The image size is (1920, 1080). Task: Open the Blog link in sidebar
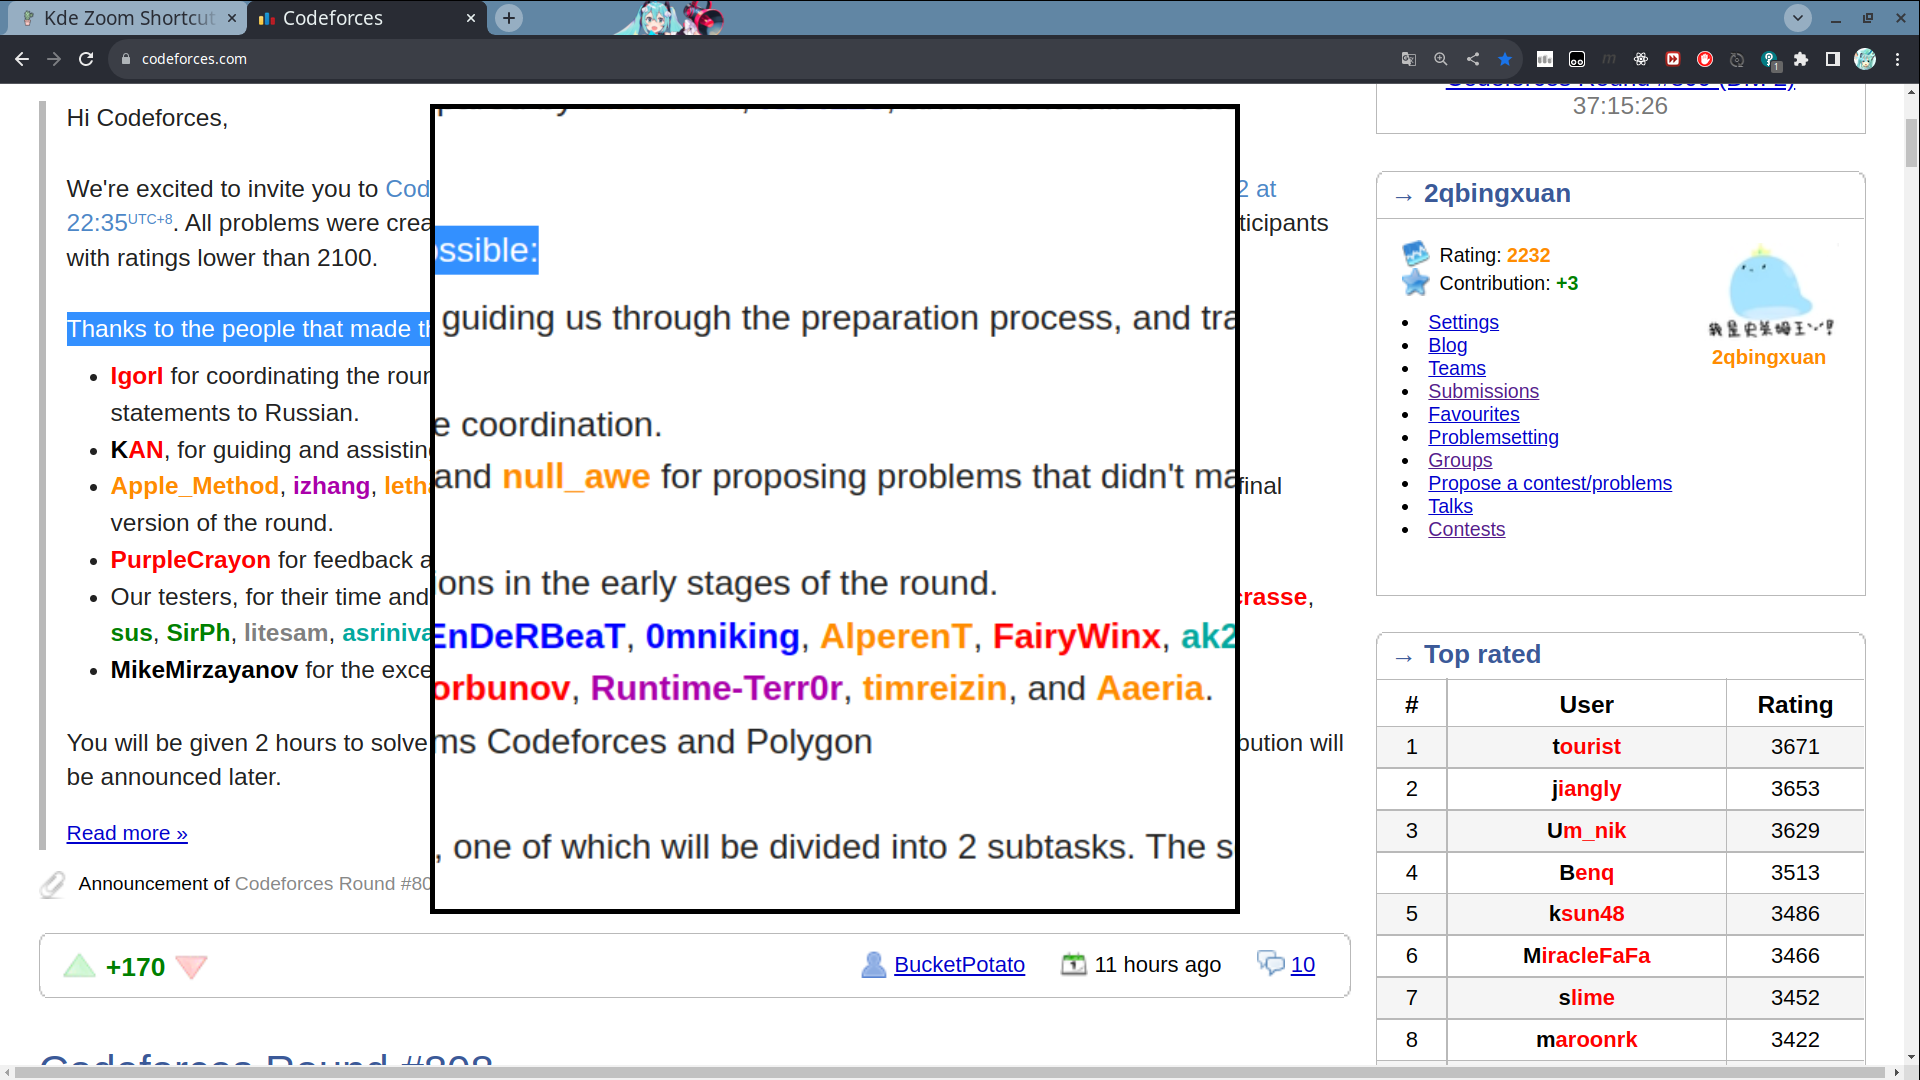(x=1447, y=345)
